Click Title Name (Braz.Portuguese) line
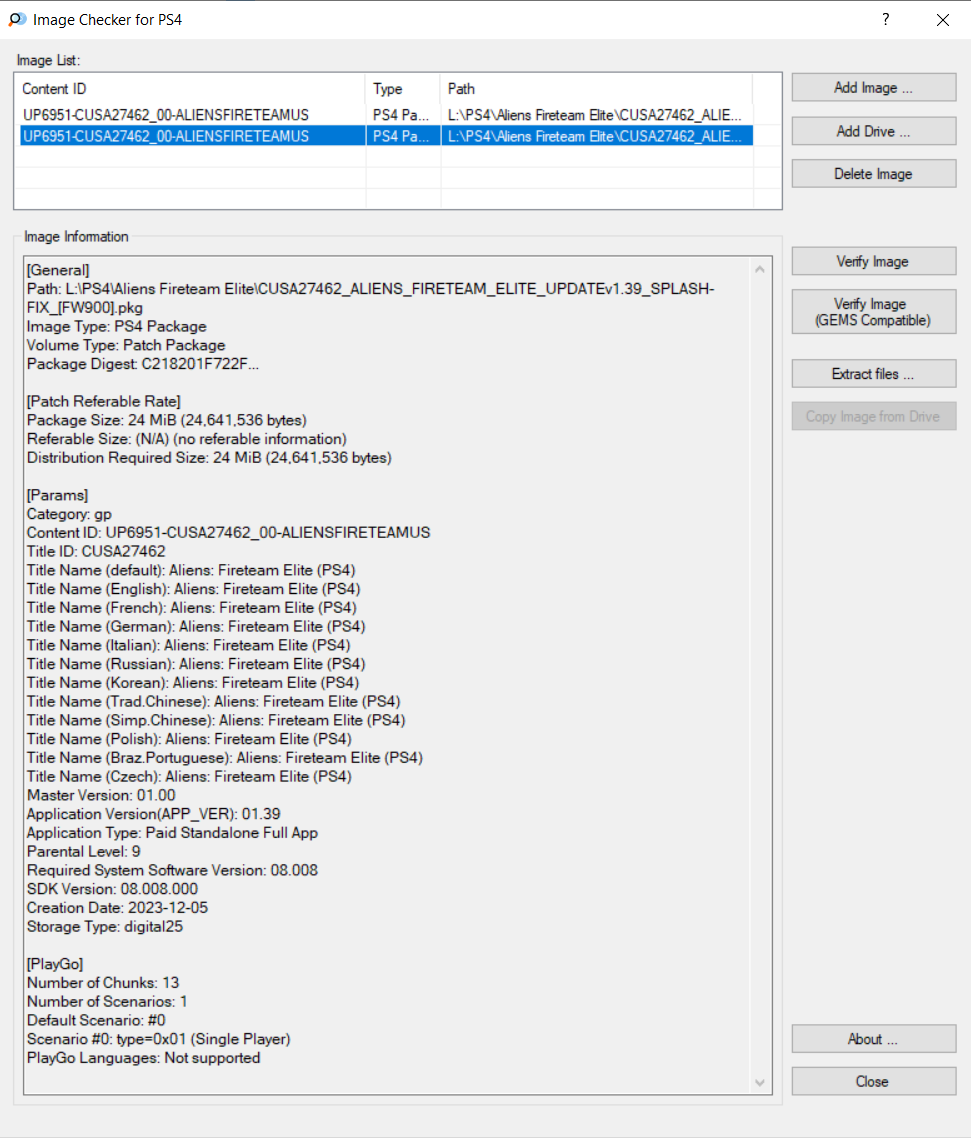This screenshot has width=971, height=1138. point(225,758)
